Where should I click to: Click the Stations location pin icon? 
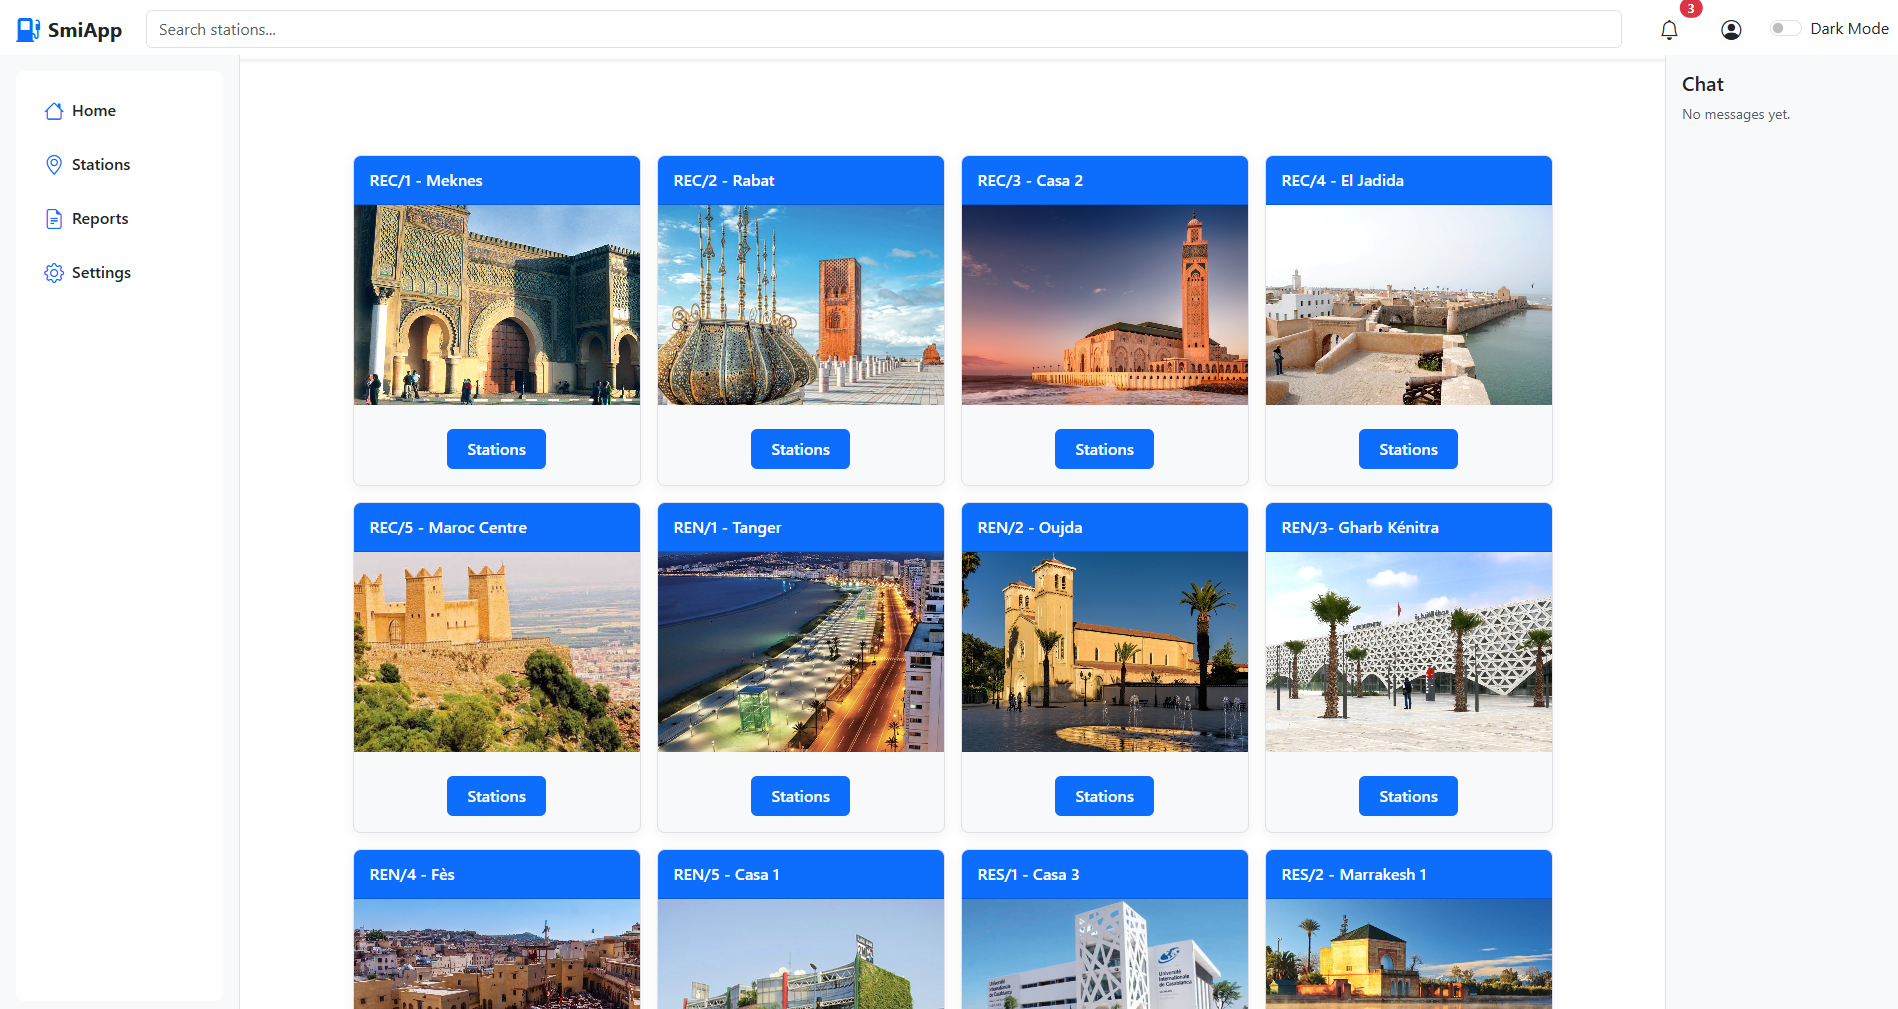point(54,165)
